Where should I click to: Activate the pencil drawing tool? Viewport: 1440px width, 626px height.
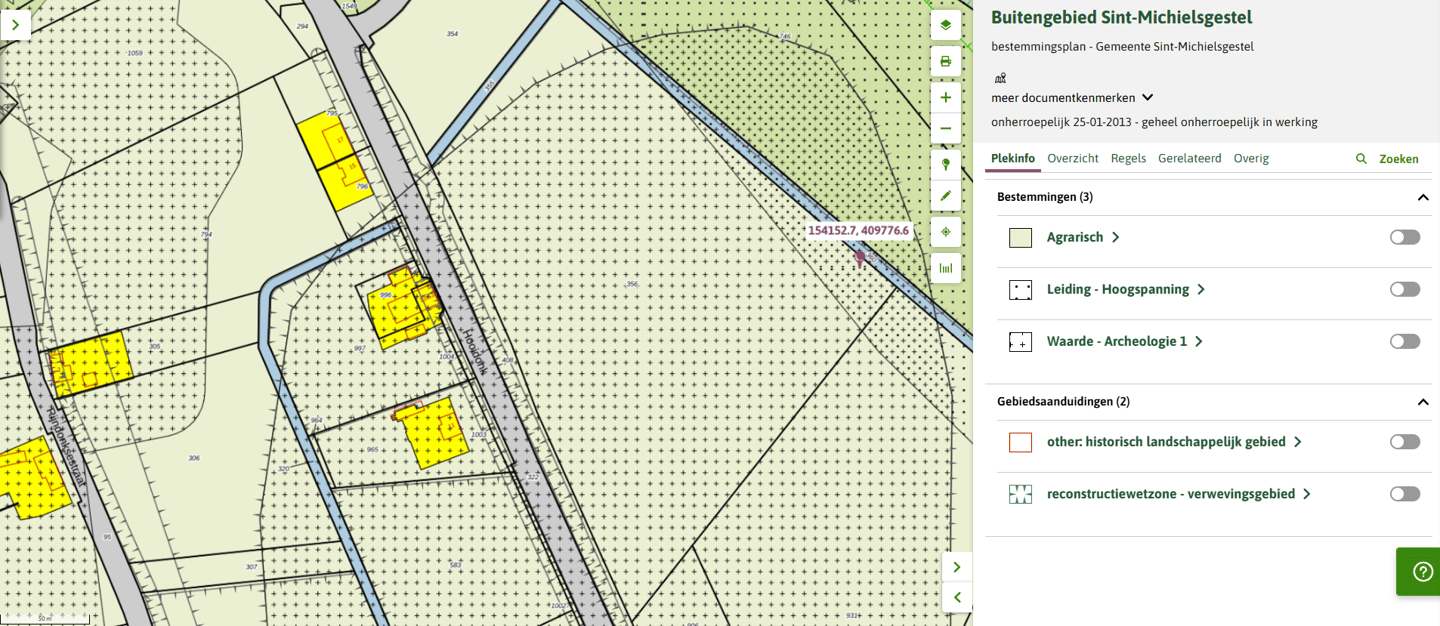coord(946,196)
